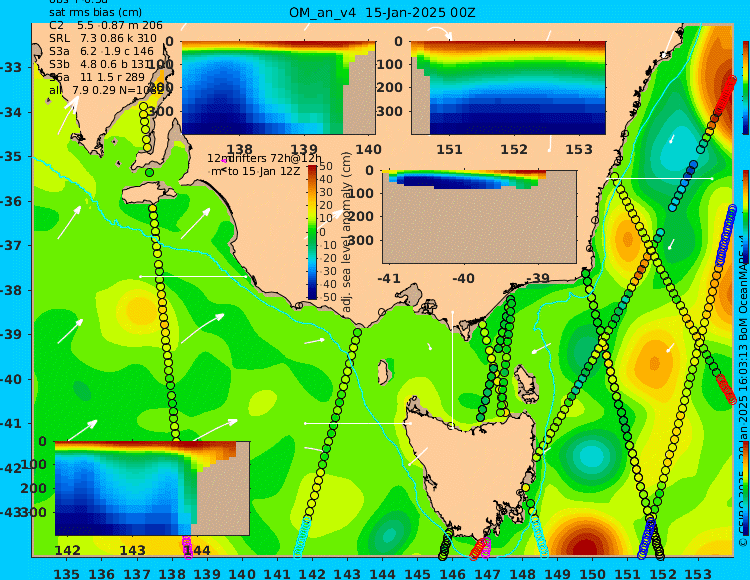Viewport: 750px width, 580px height.
Task: Click the S3b 4.8 0.6 b 131 row
Action: (x=100, y=64)
